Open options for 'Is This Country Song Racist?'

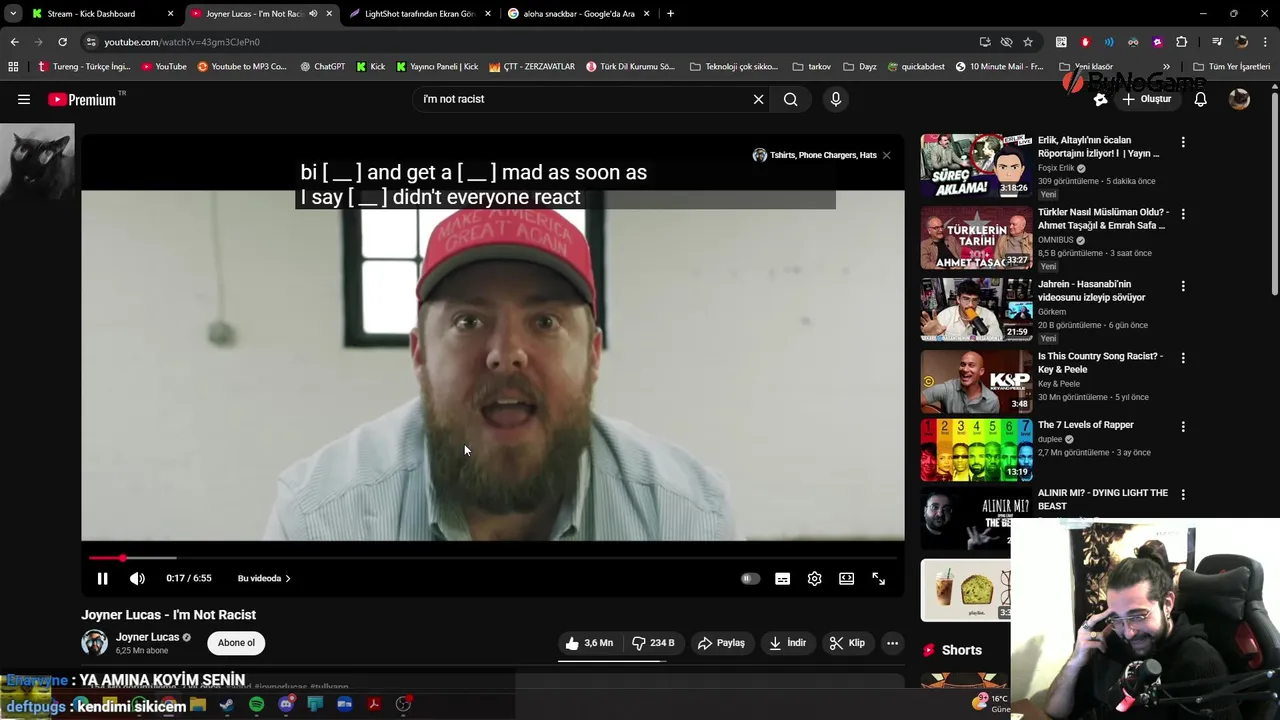tap(1183, 358)
